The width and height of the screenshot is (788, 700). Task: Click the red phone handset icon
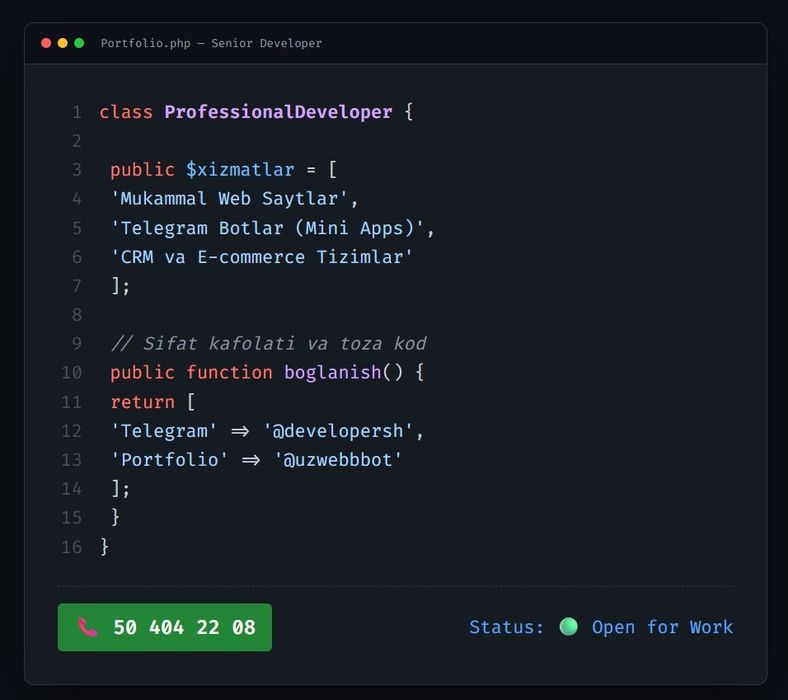pyautogui.click(x=88, y=628)
